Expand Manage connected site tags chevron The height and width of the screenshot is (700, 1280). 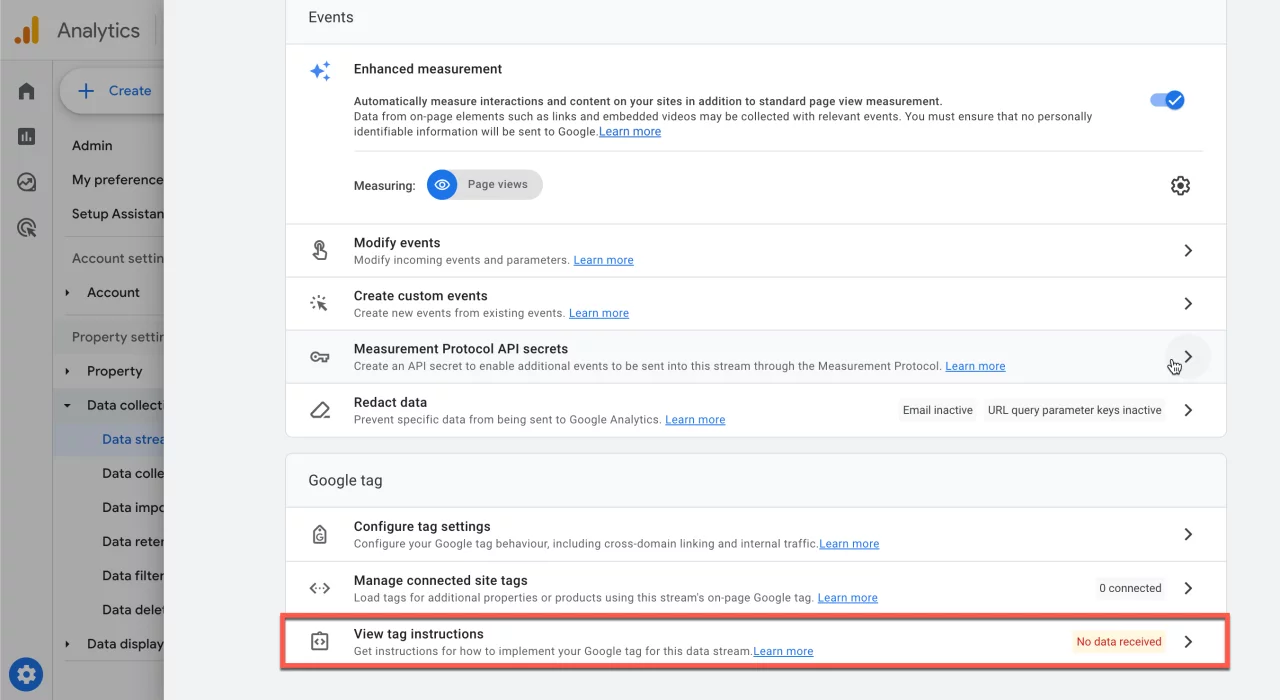pyautogui.click(x=1188, y=588)
